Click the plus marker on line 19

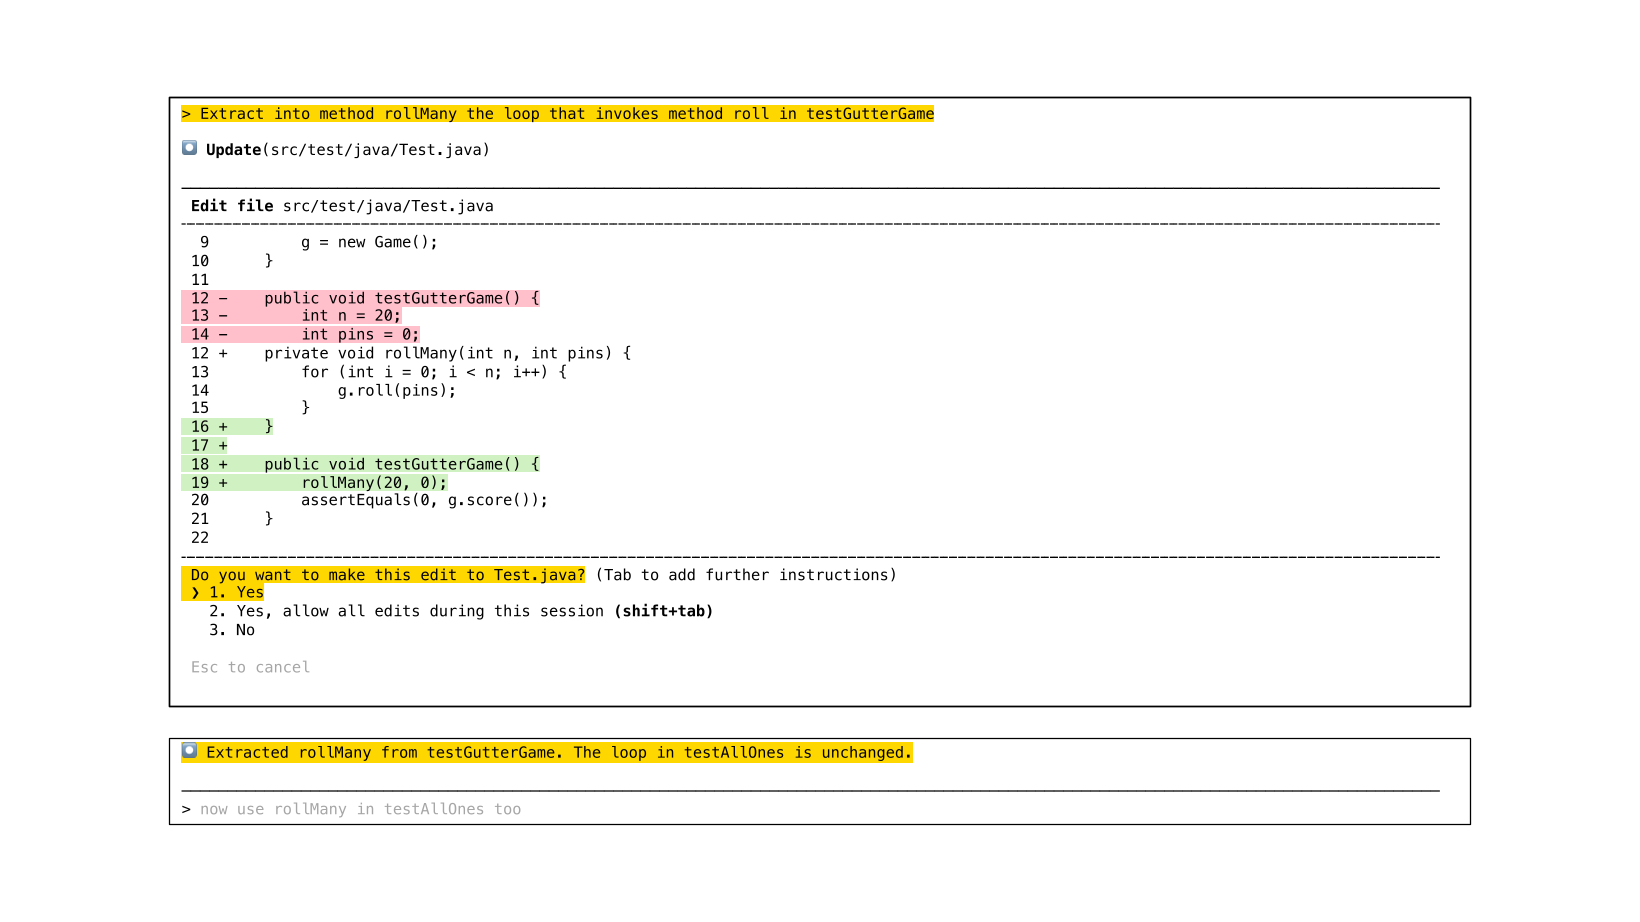tap(223, 483)
